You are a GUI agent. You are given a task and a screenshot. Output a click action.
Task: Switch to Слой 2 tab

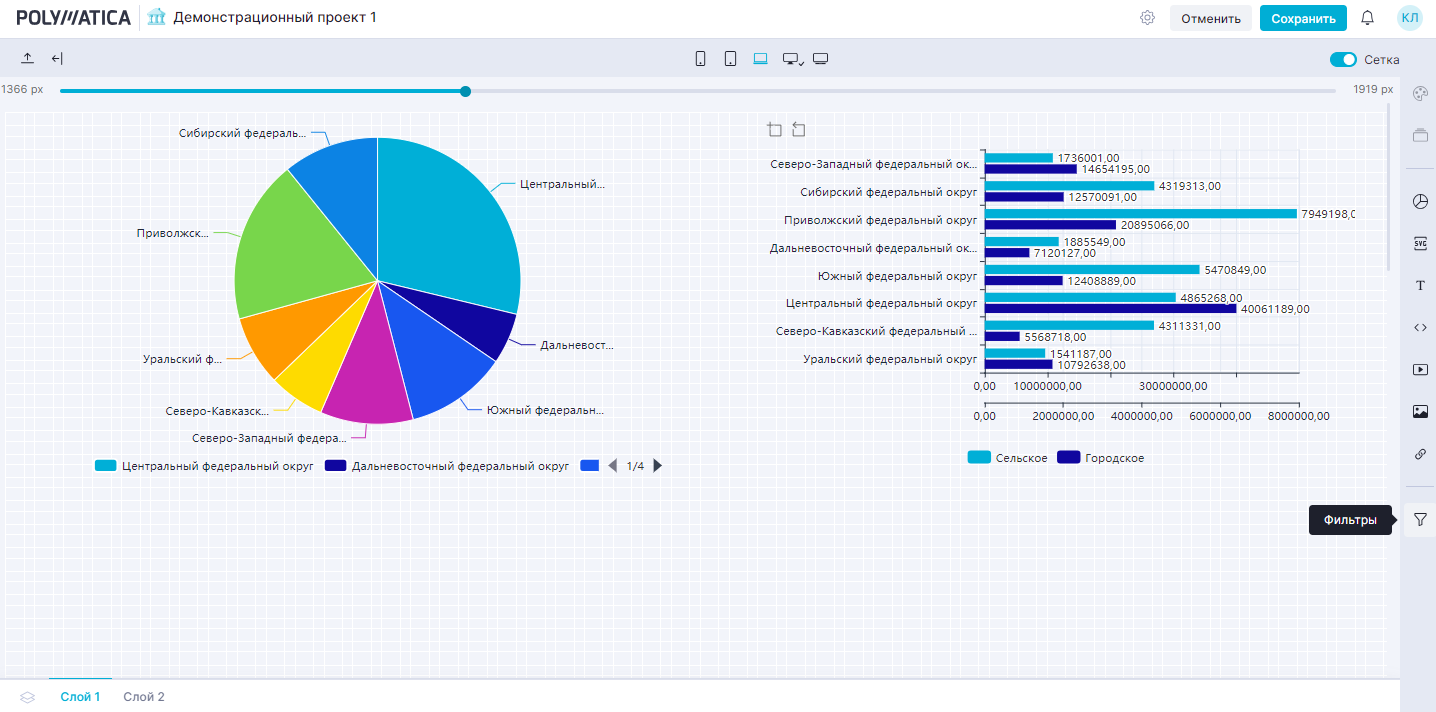[x=144, y=697]
